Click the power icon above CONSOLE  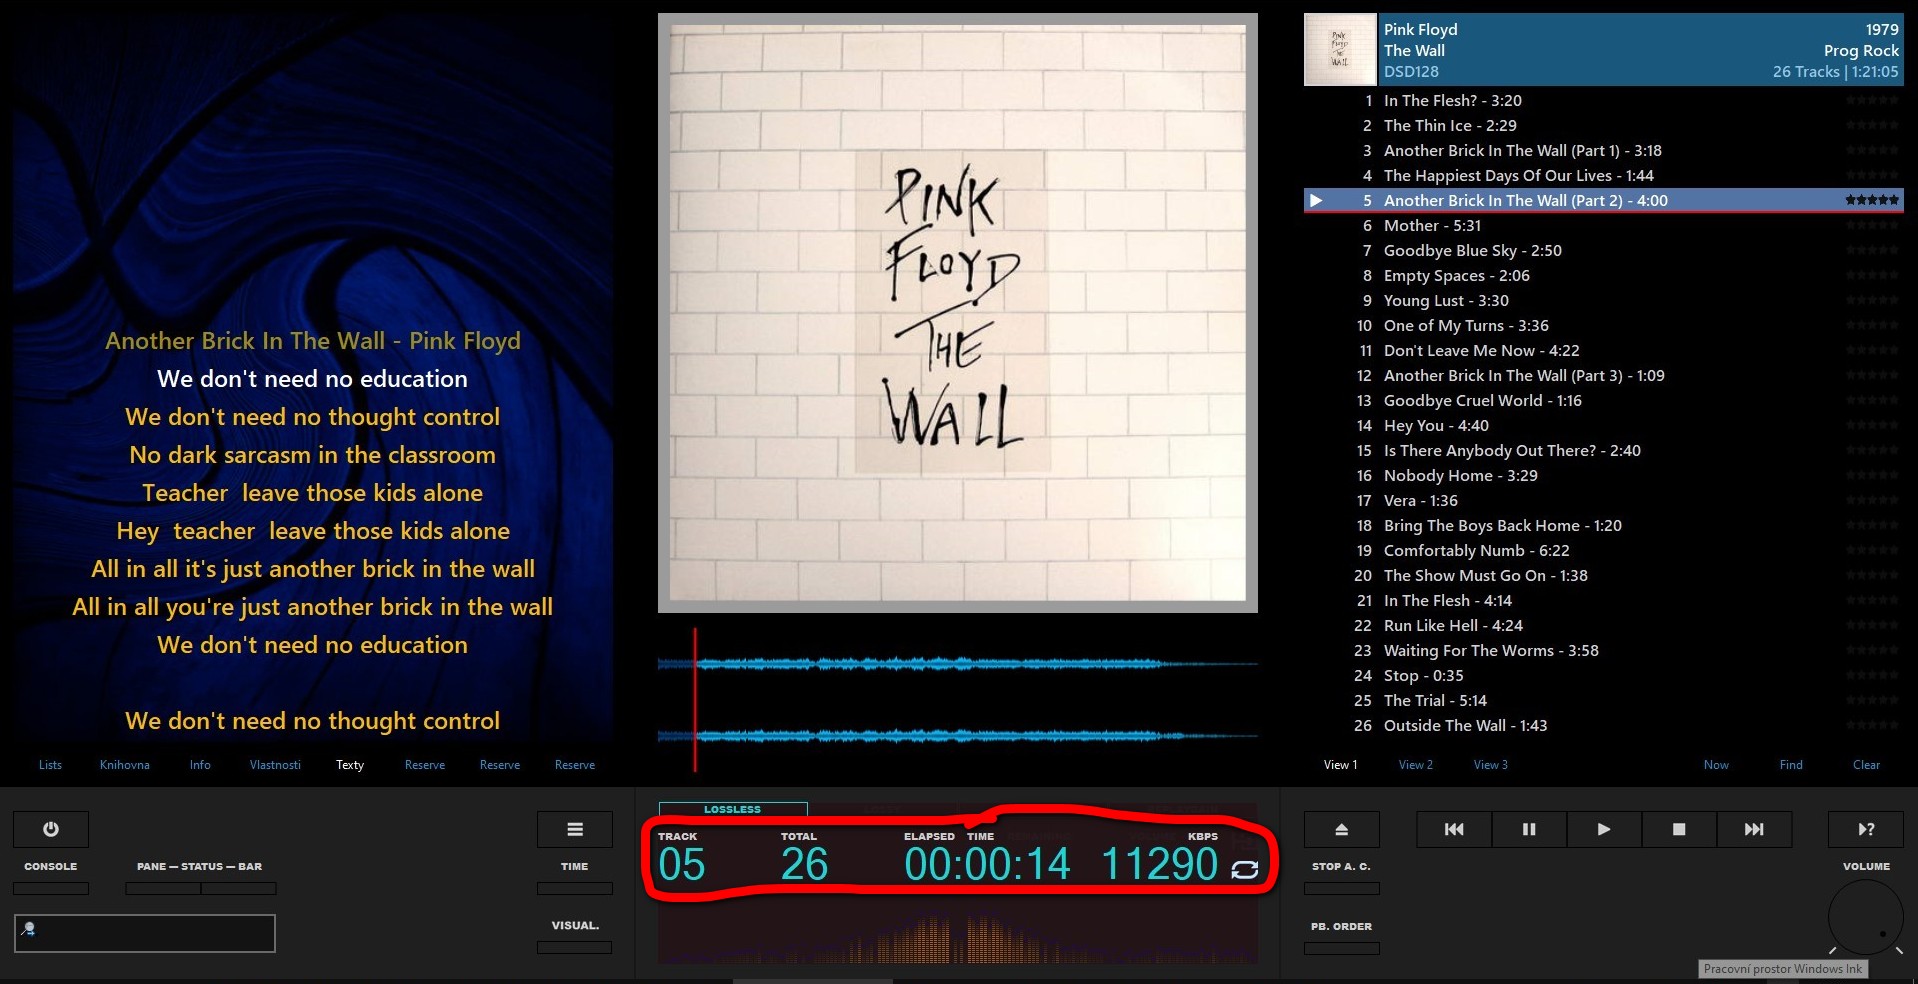(x=51, y=829)
